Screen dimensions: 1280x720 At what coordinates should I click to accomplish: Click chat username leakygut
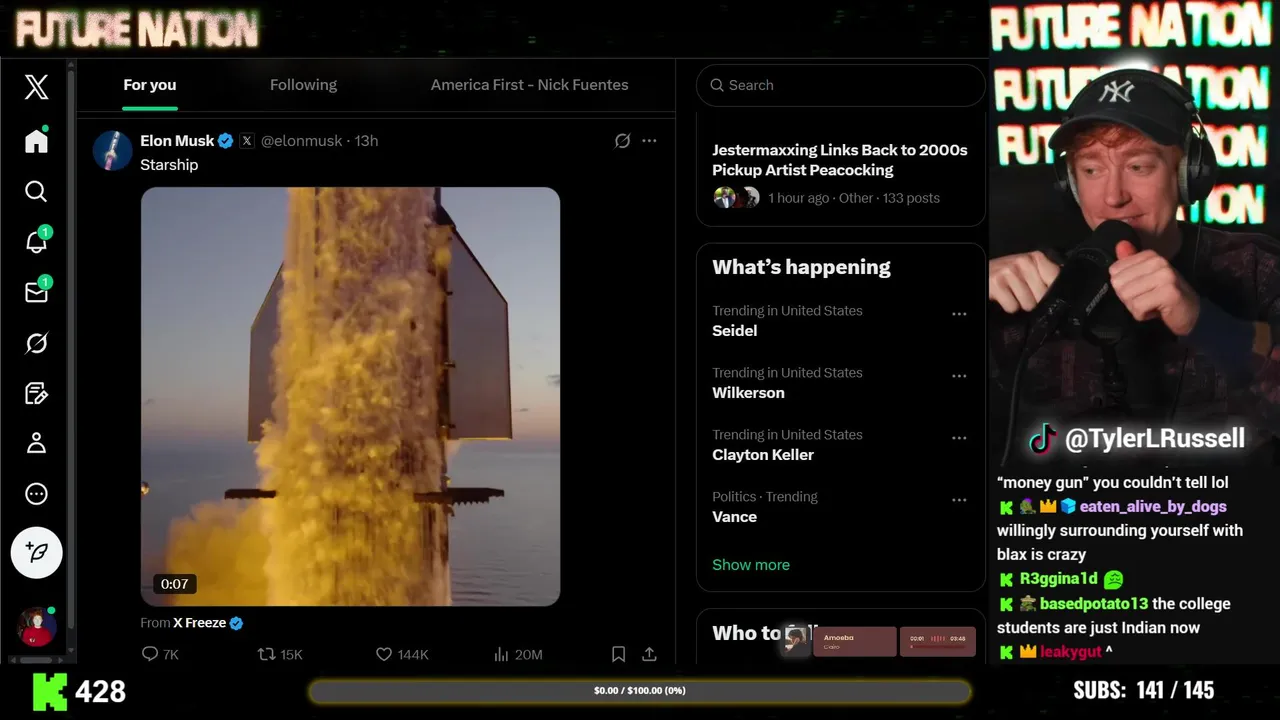click(x=1070, y=652)
